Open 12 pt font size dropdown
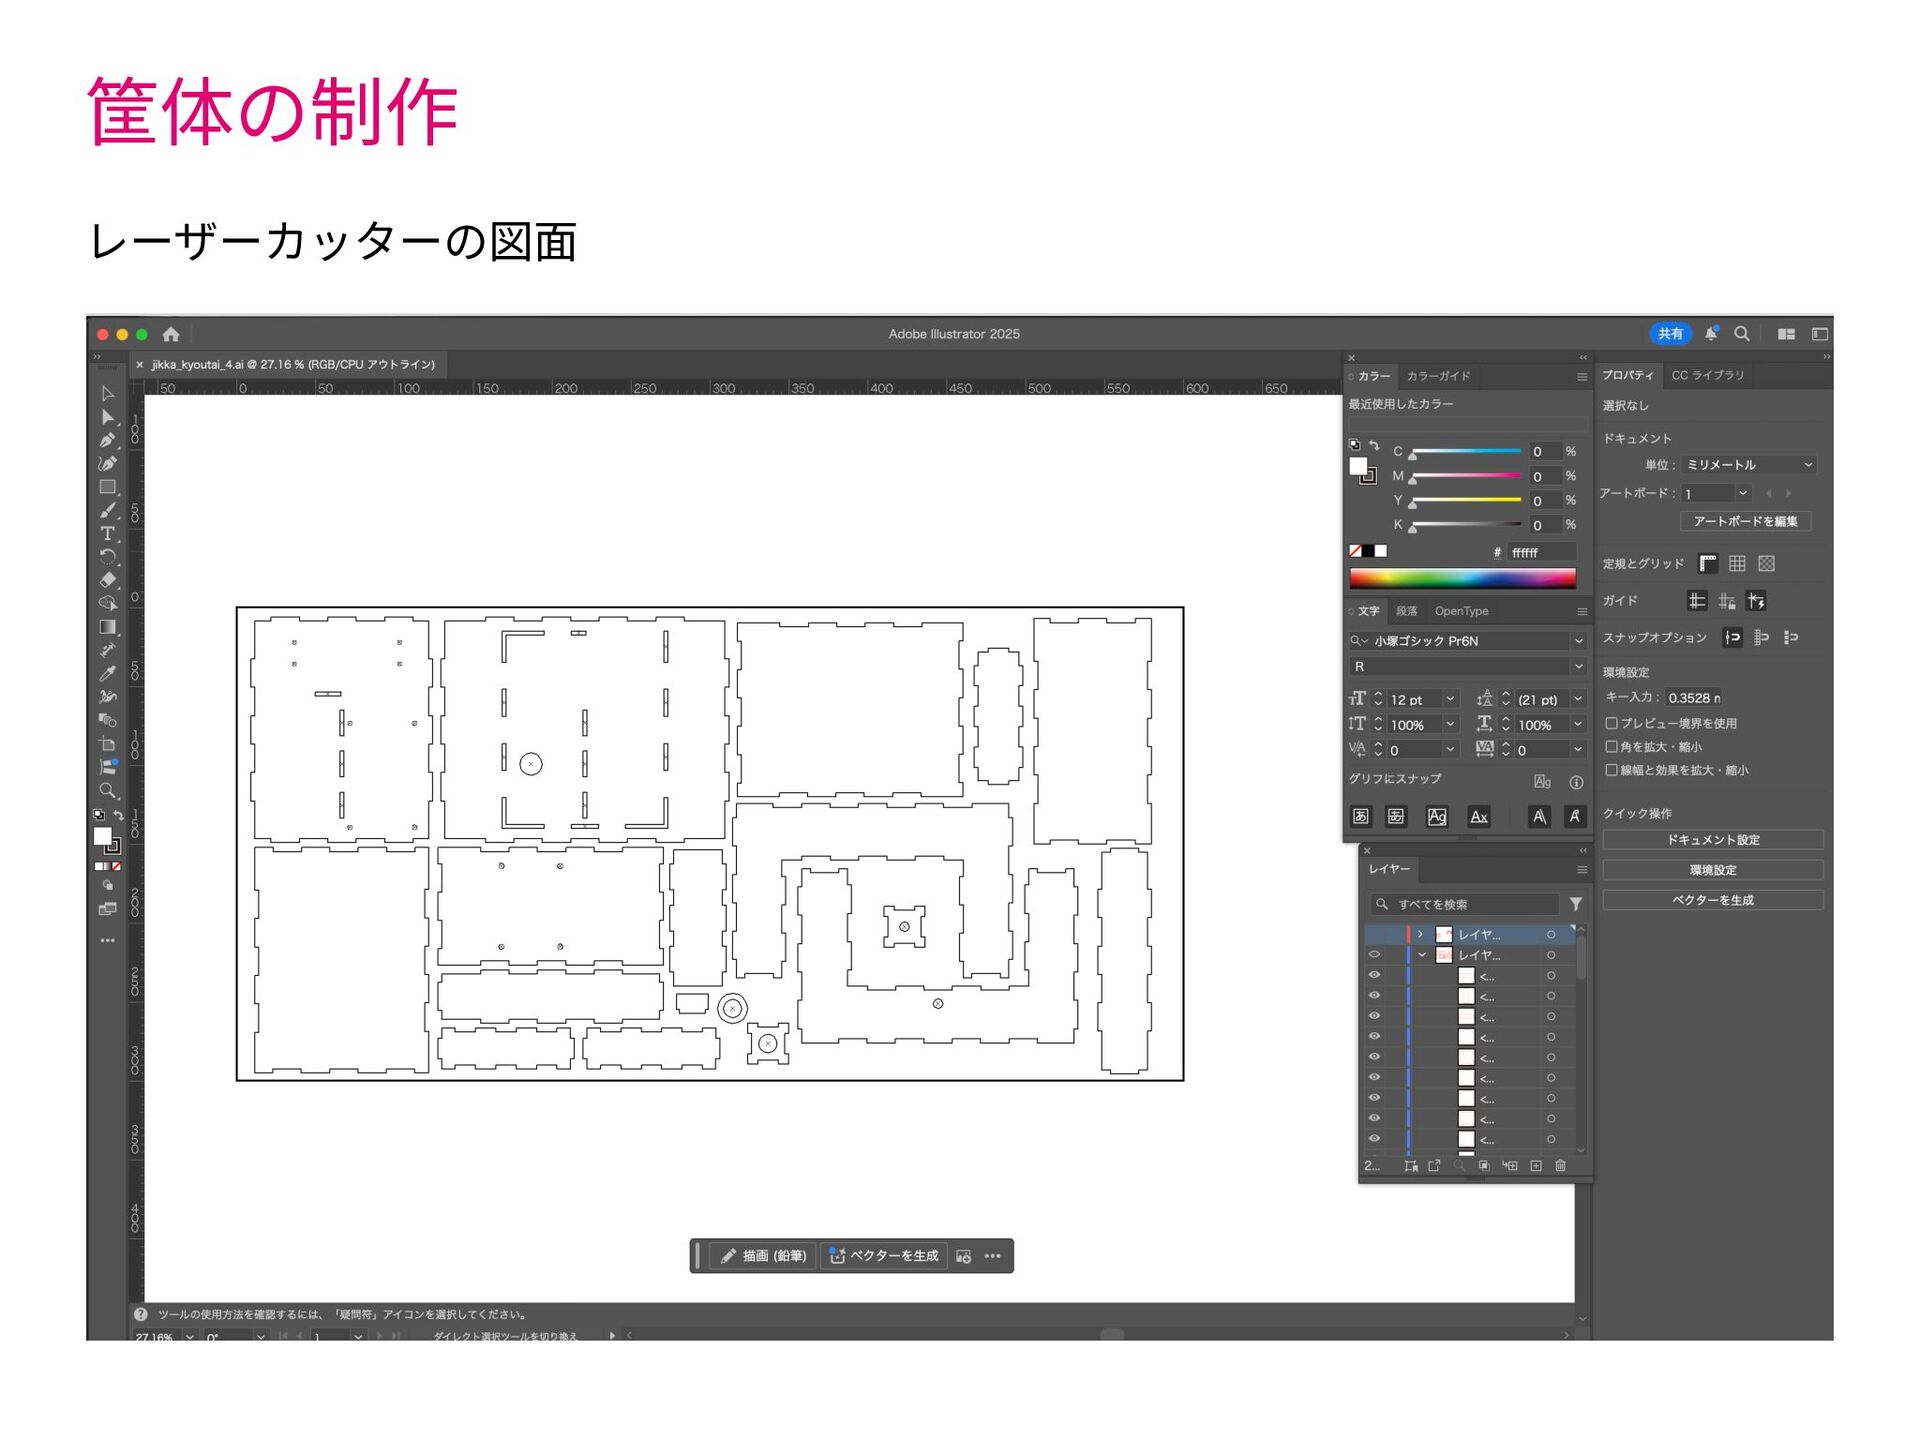This screenshot has height=1440, width=1920. tap(1451, 699)
